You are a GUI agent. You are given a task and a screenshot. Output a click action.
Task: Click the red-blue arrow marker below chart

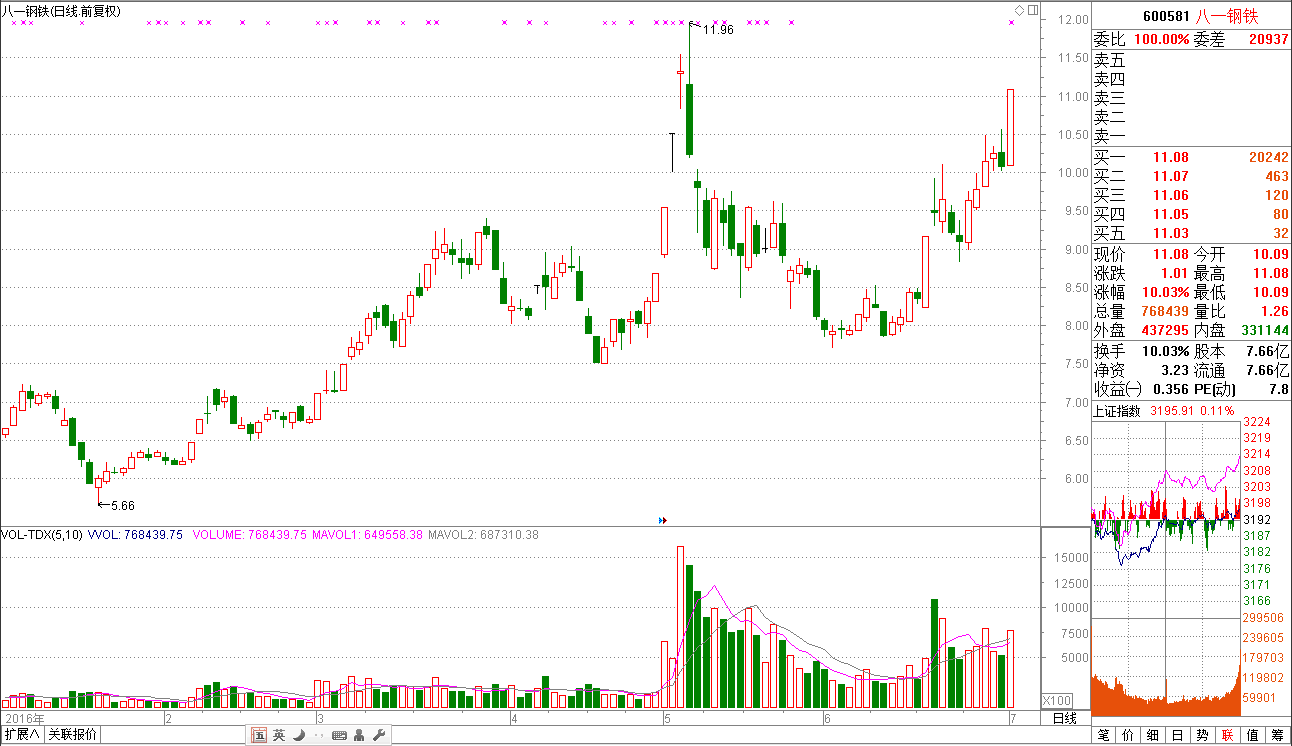(x=663, y=520)
